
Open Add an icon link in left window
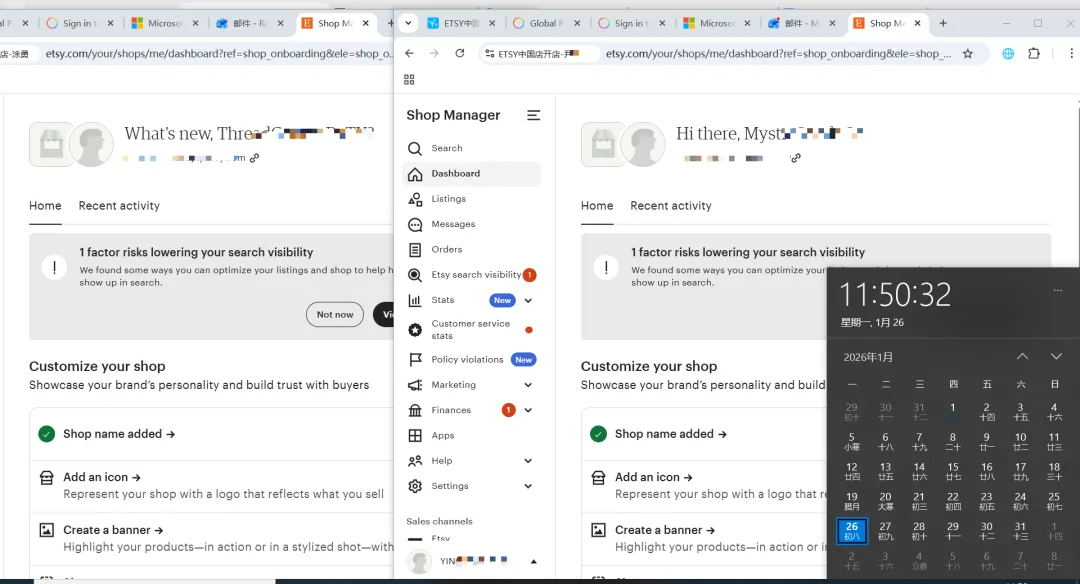102,477
